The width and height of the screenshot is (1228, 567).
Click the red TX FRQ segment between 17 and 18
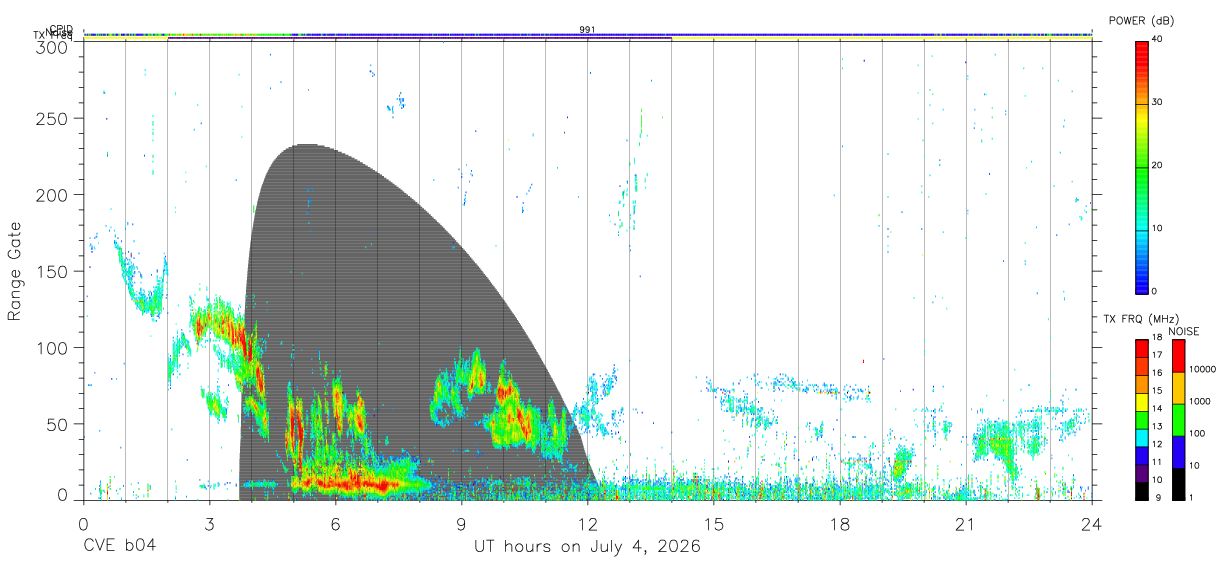[x=1142, y=348]
